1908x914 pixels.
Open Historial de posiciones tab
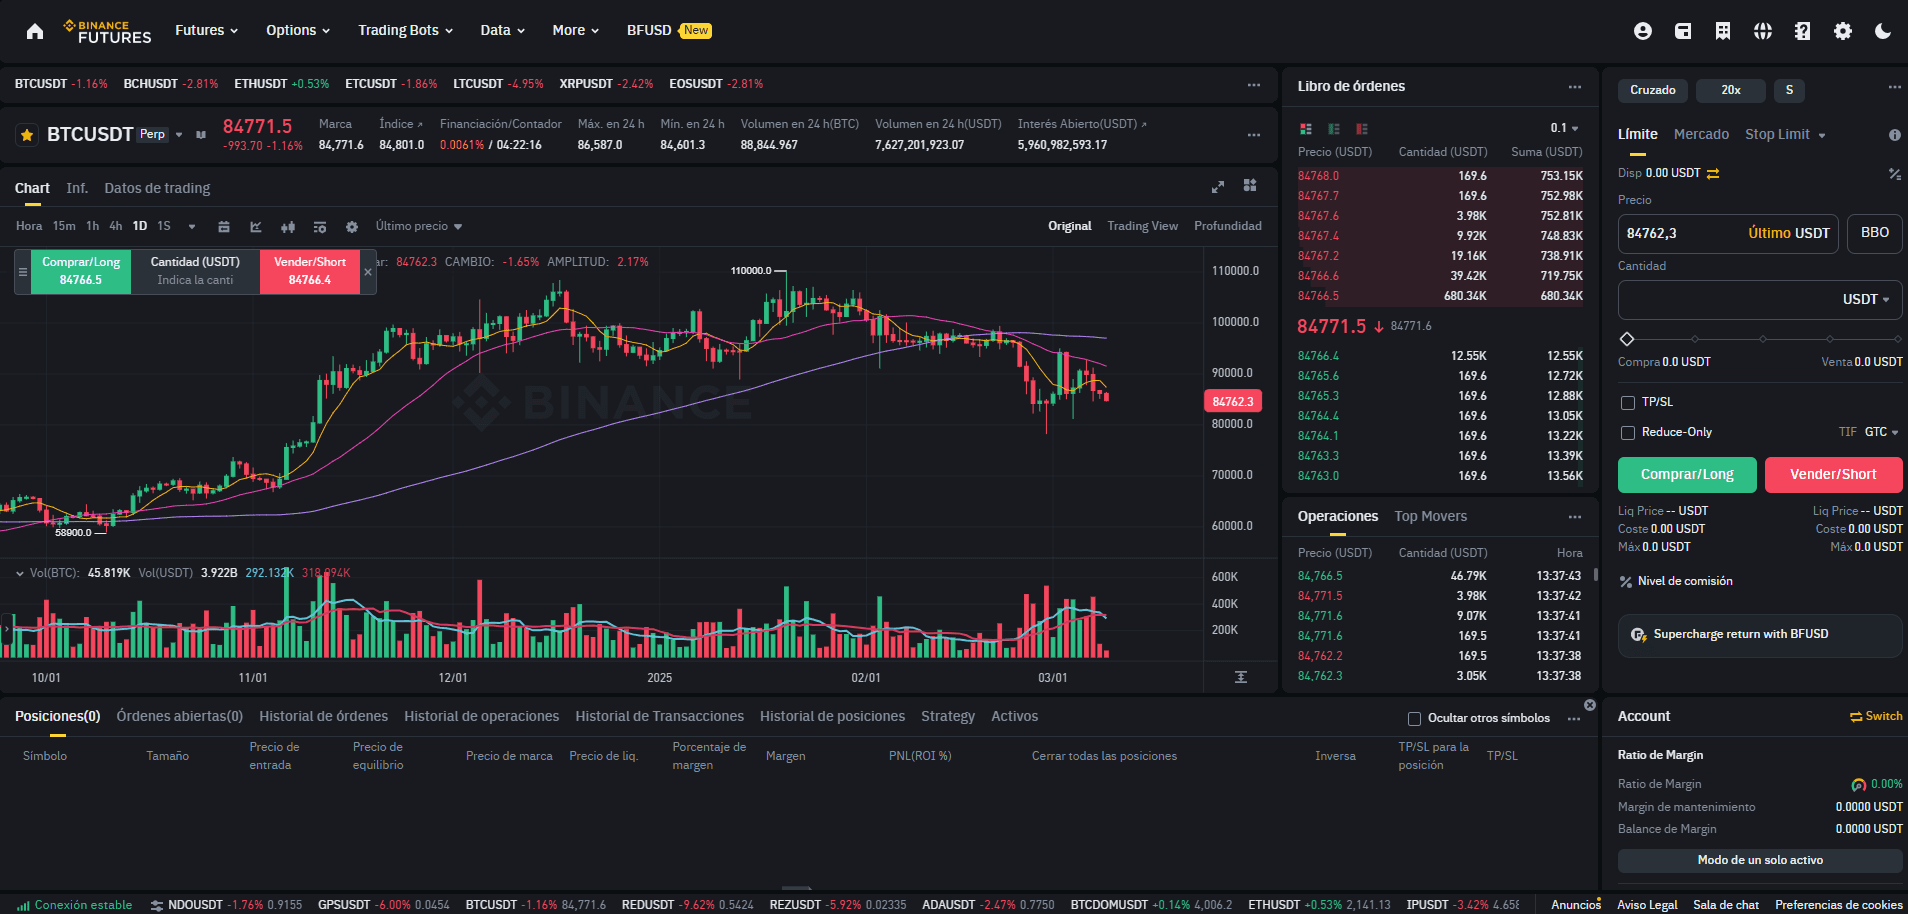[832, 716]
